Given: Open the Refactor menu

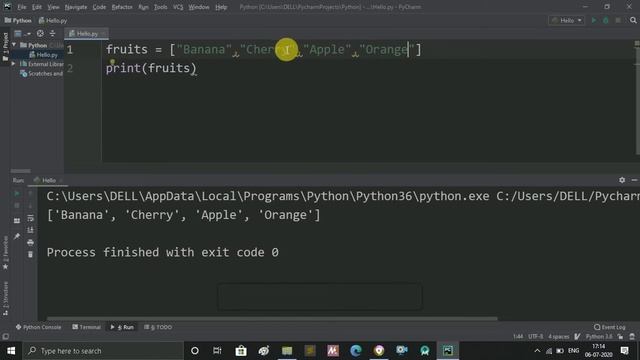Looking at the screenshot, I should pyautogui.click(x=122, y=7).
